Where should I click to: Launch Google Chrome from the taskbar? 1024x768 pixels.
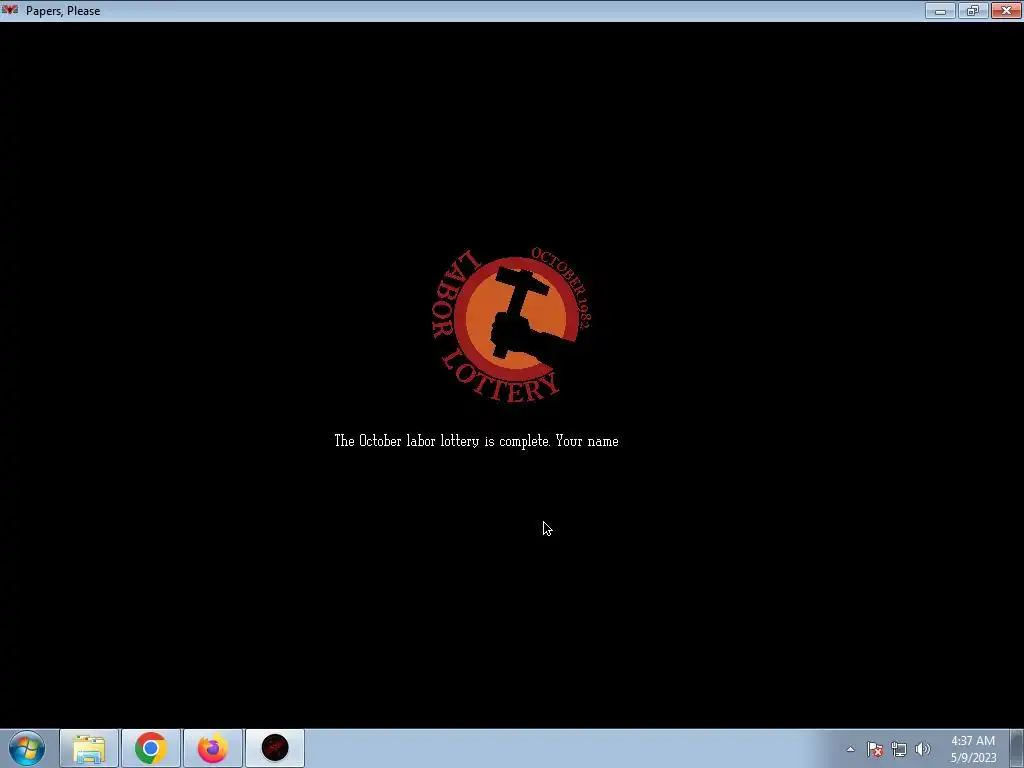coord(151,748)
